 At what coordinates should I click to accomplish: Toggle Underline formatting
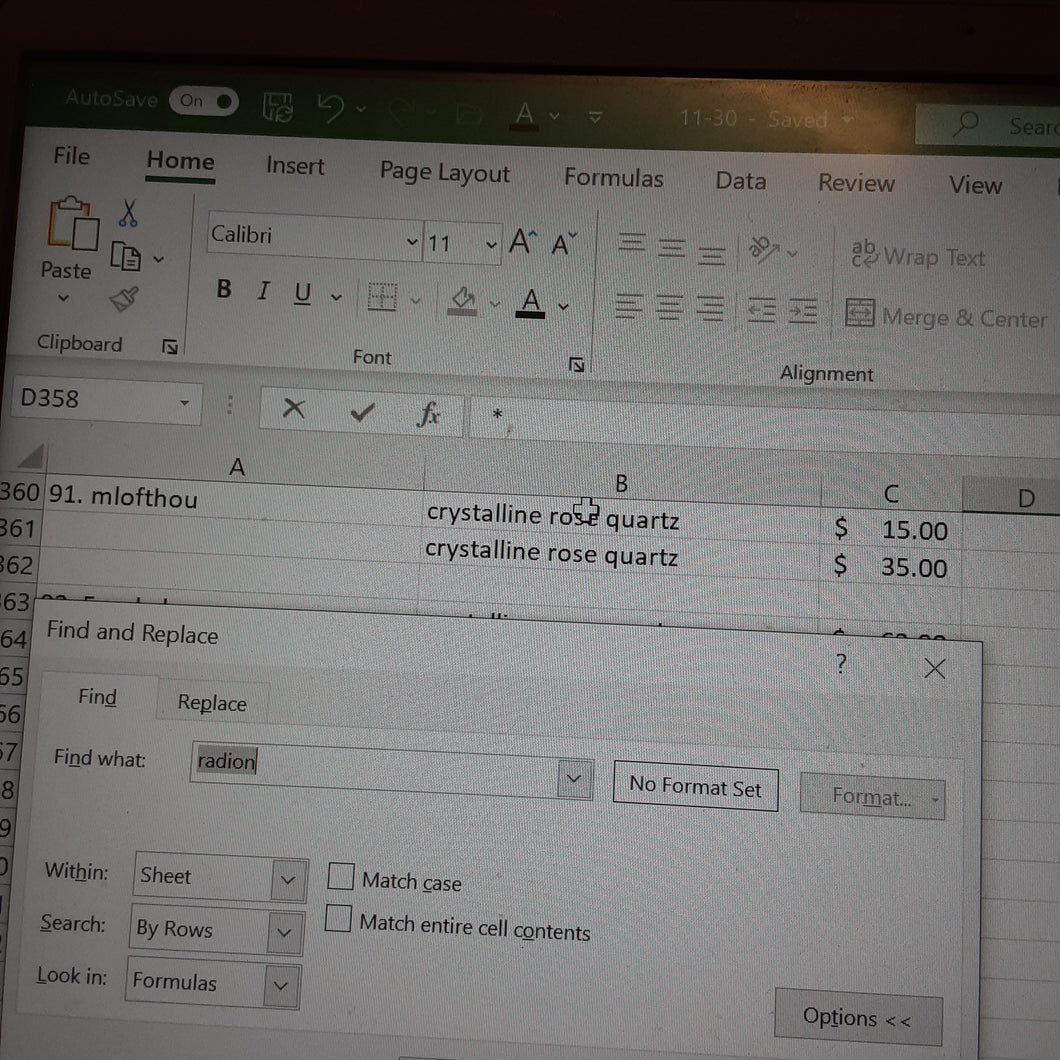tap(302, 293)
